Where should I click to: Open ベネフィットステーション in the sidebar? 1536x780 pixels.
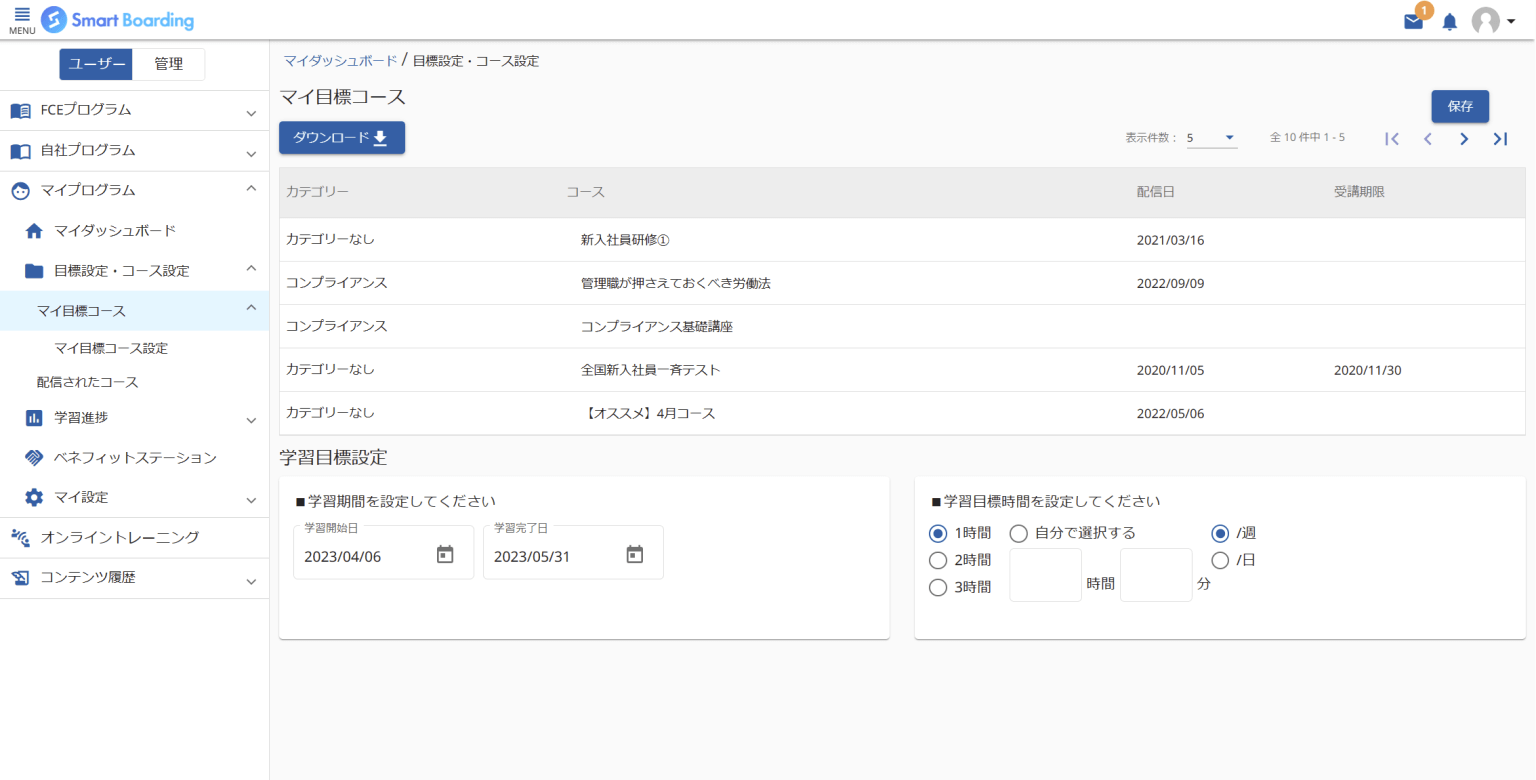134,458
